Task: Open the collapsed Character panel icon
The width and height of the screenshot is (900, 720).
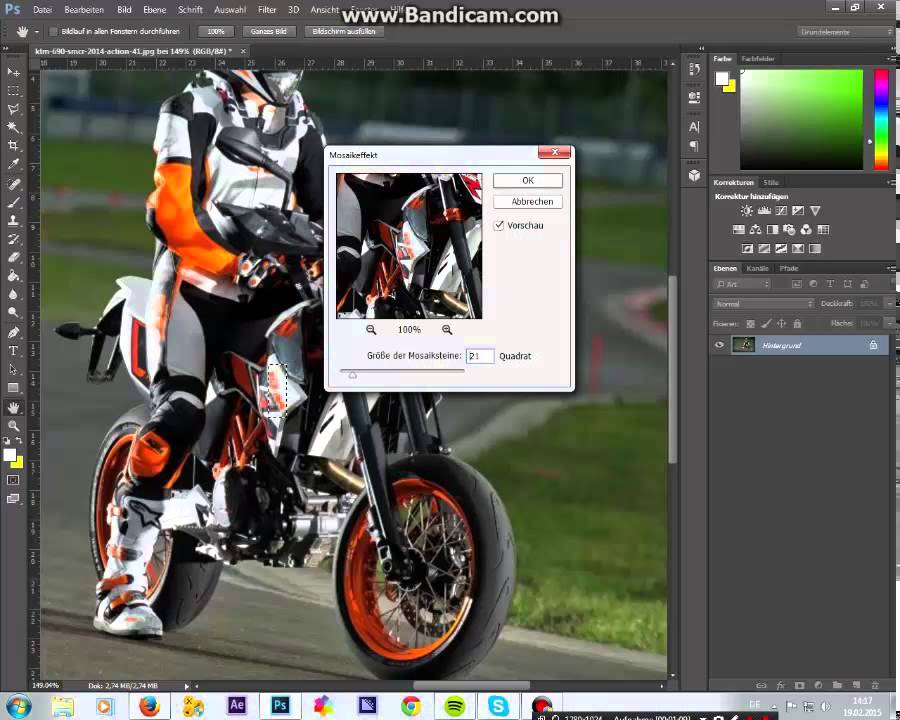Action: tap(695, 126)
